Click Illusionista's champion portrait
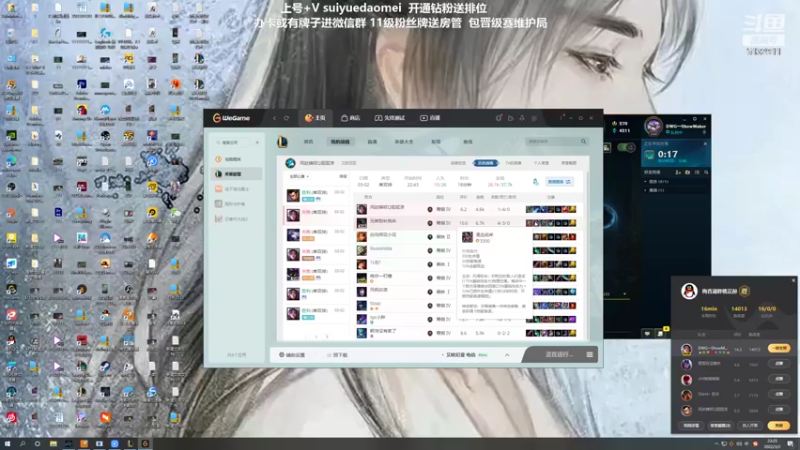 tap(362, 251)
